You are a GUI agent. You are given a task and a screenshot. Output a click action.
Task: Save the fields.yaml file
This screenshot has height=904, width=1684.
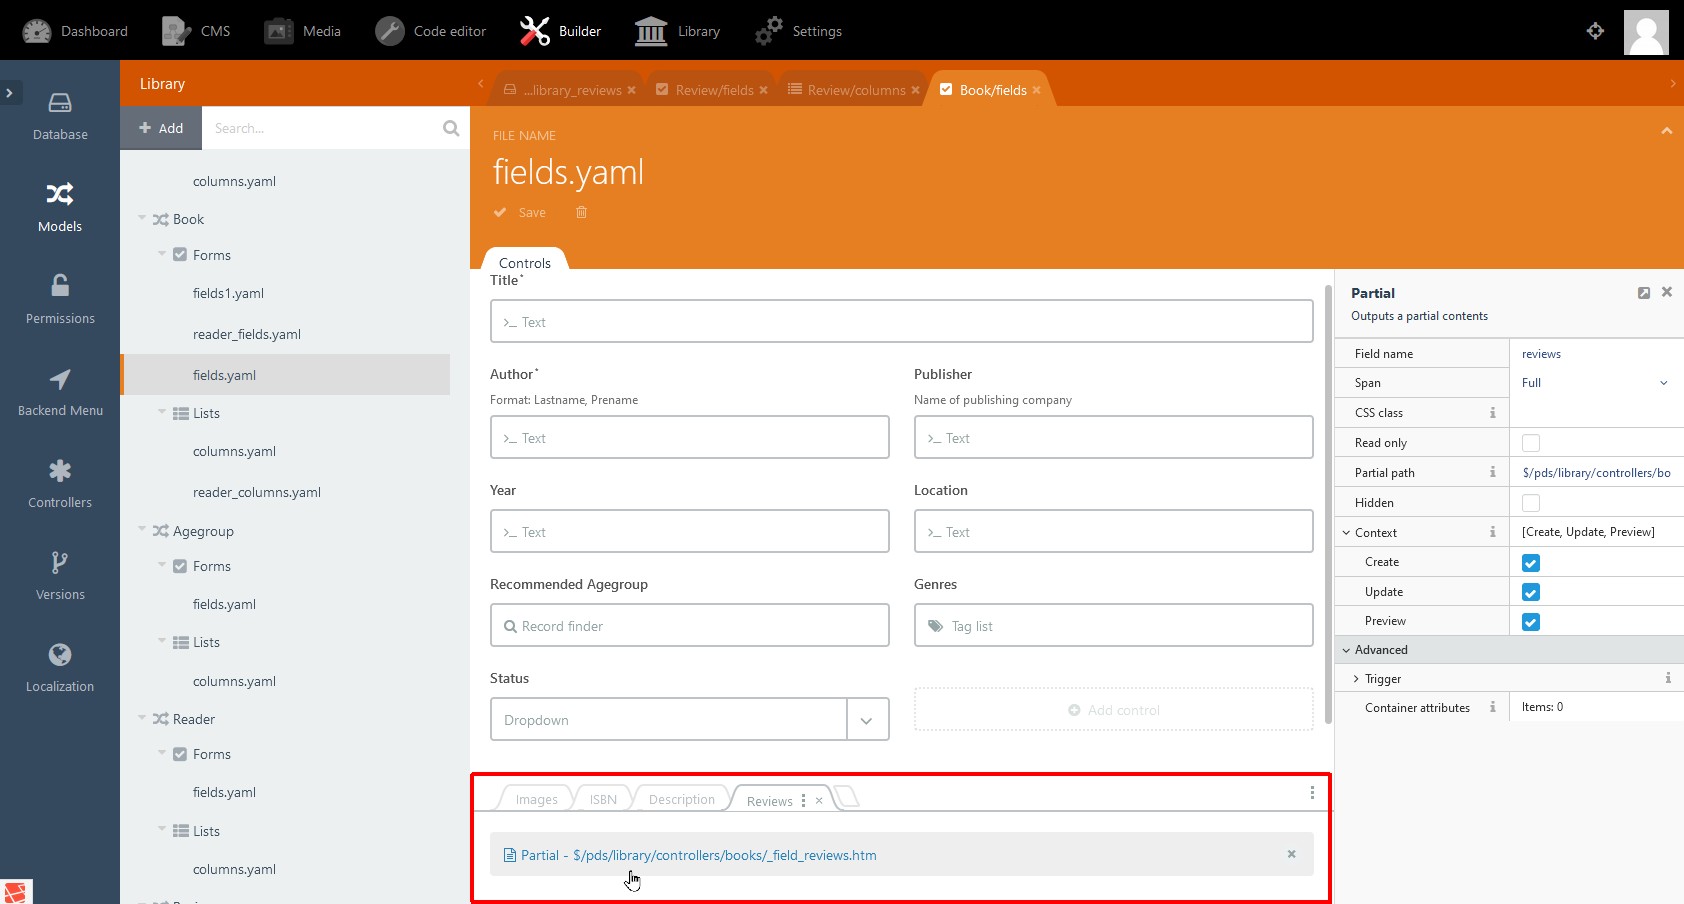point(521,212)
